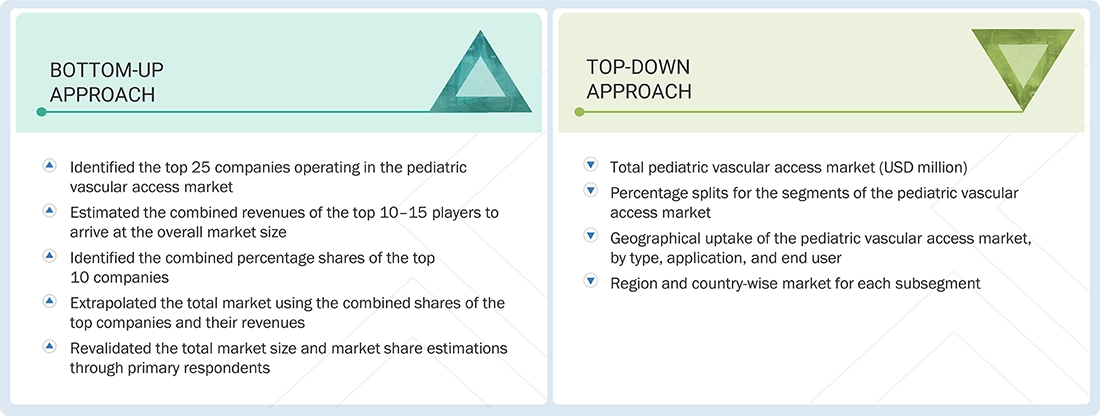Click up-arrow bullet beside combined percentage shares
This screenshot has height=416, width=1100.
point(49,256)
